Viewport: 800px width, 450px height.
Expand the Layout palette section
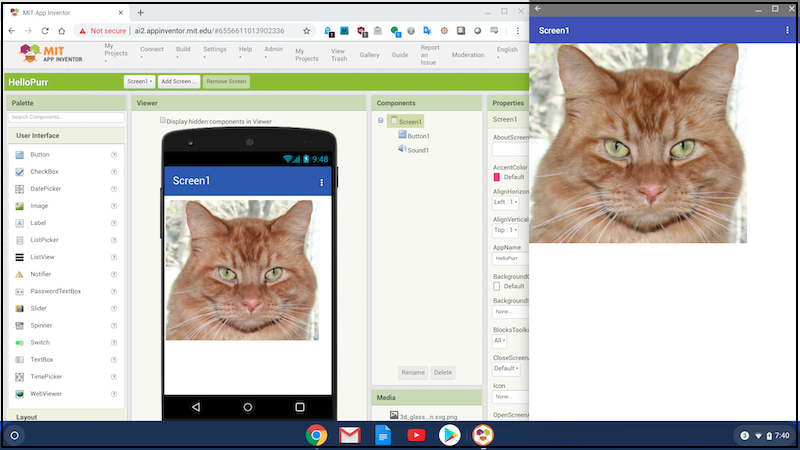point(66,417)
